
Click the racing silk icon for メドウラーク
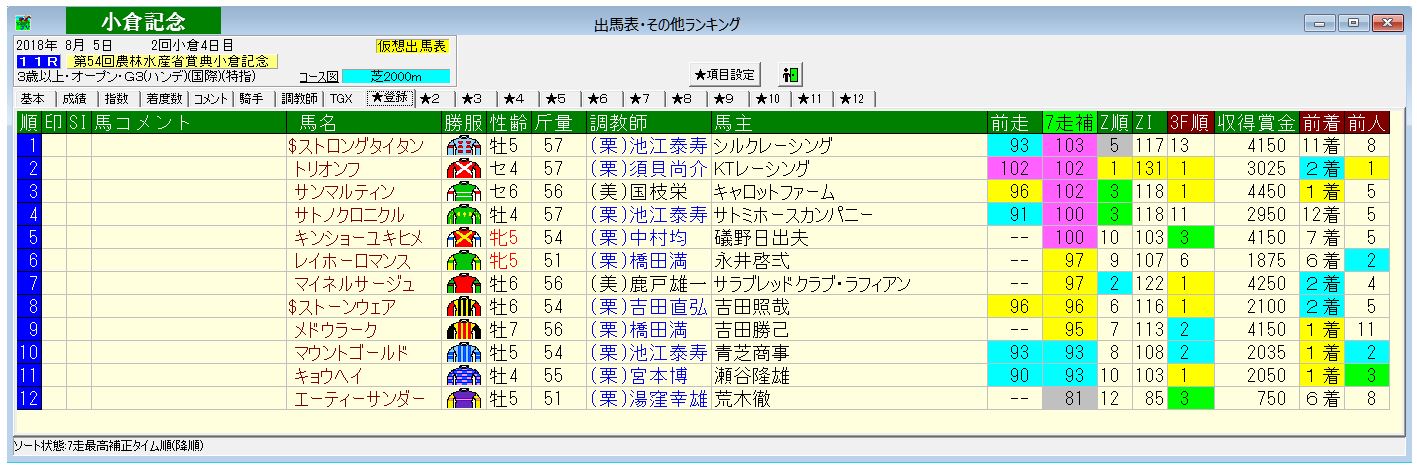click(464, 329)
